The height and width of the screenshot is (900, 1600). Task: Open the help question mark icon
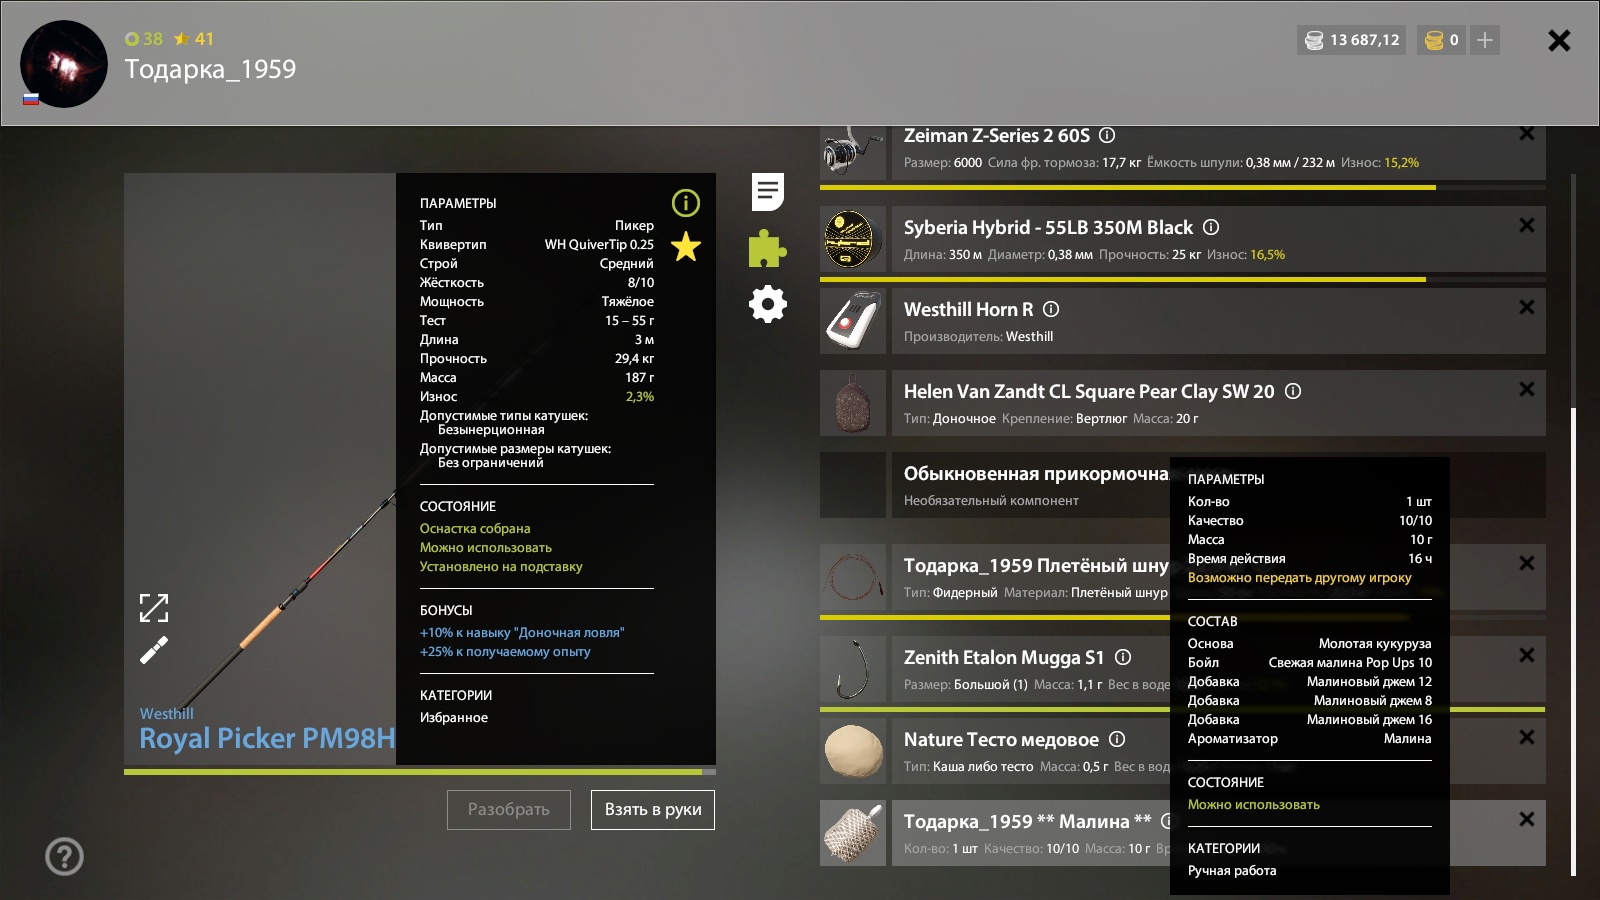point(64,856)
